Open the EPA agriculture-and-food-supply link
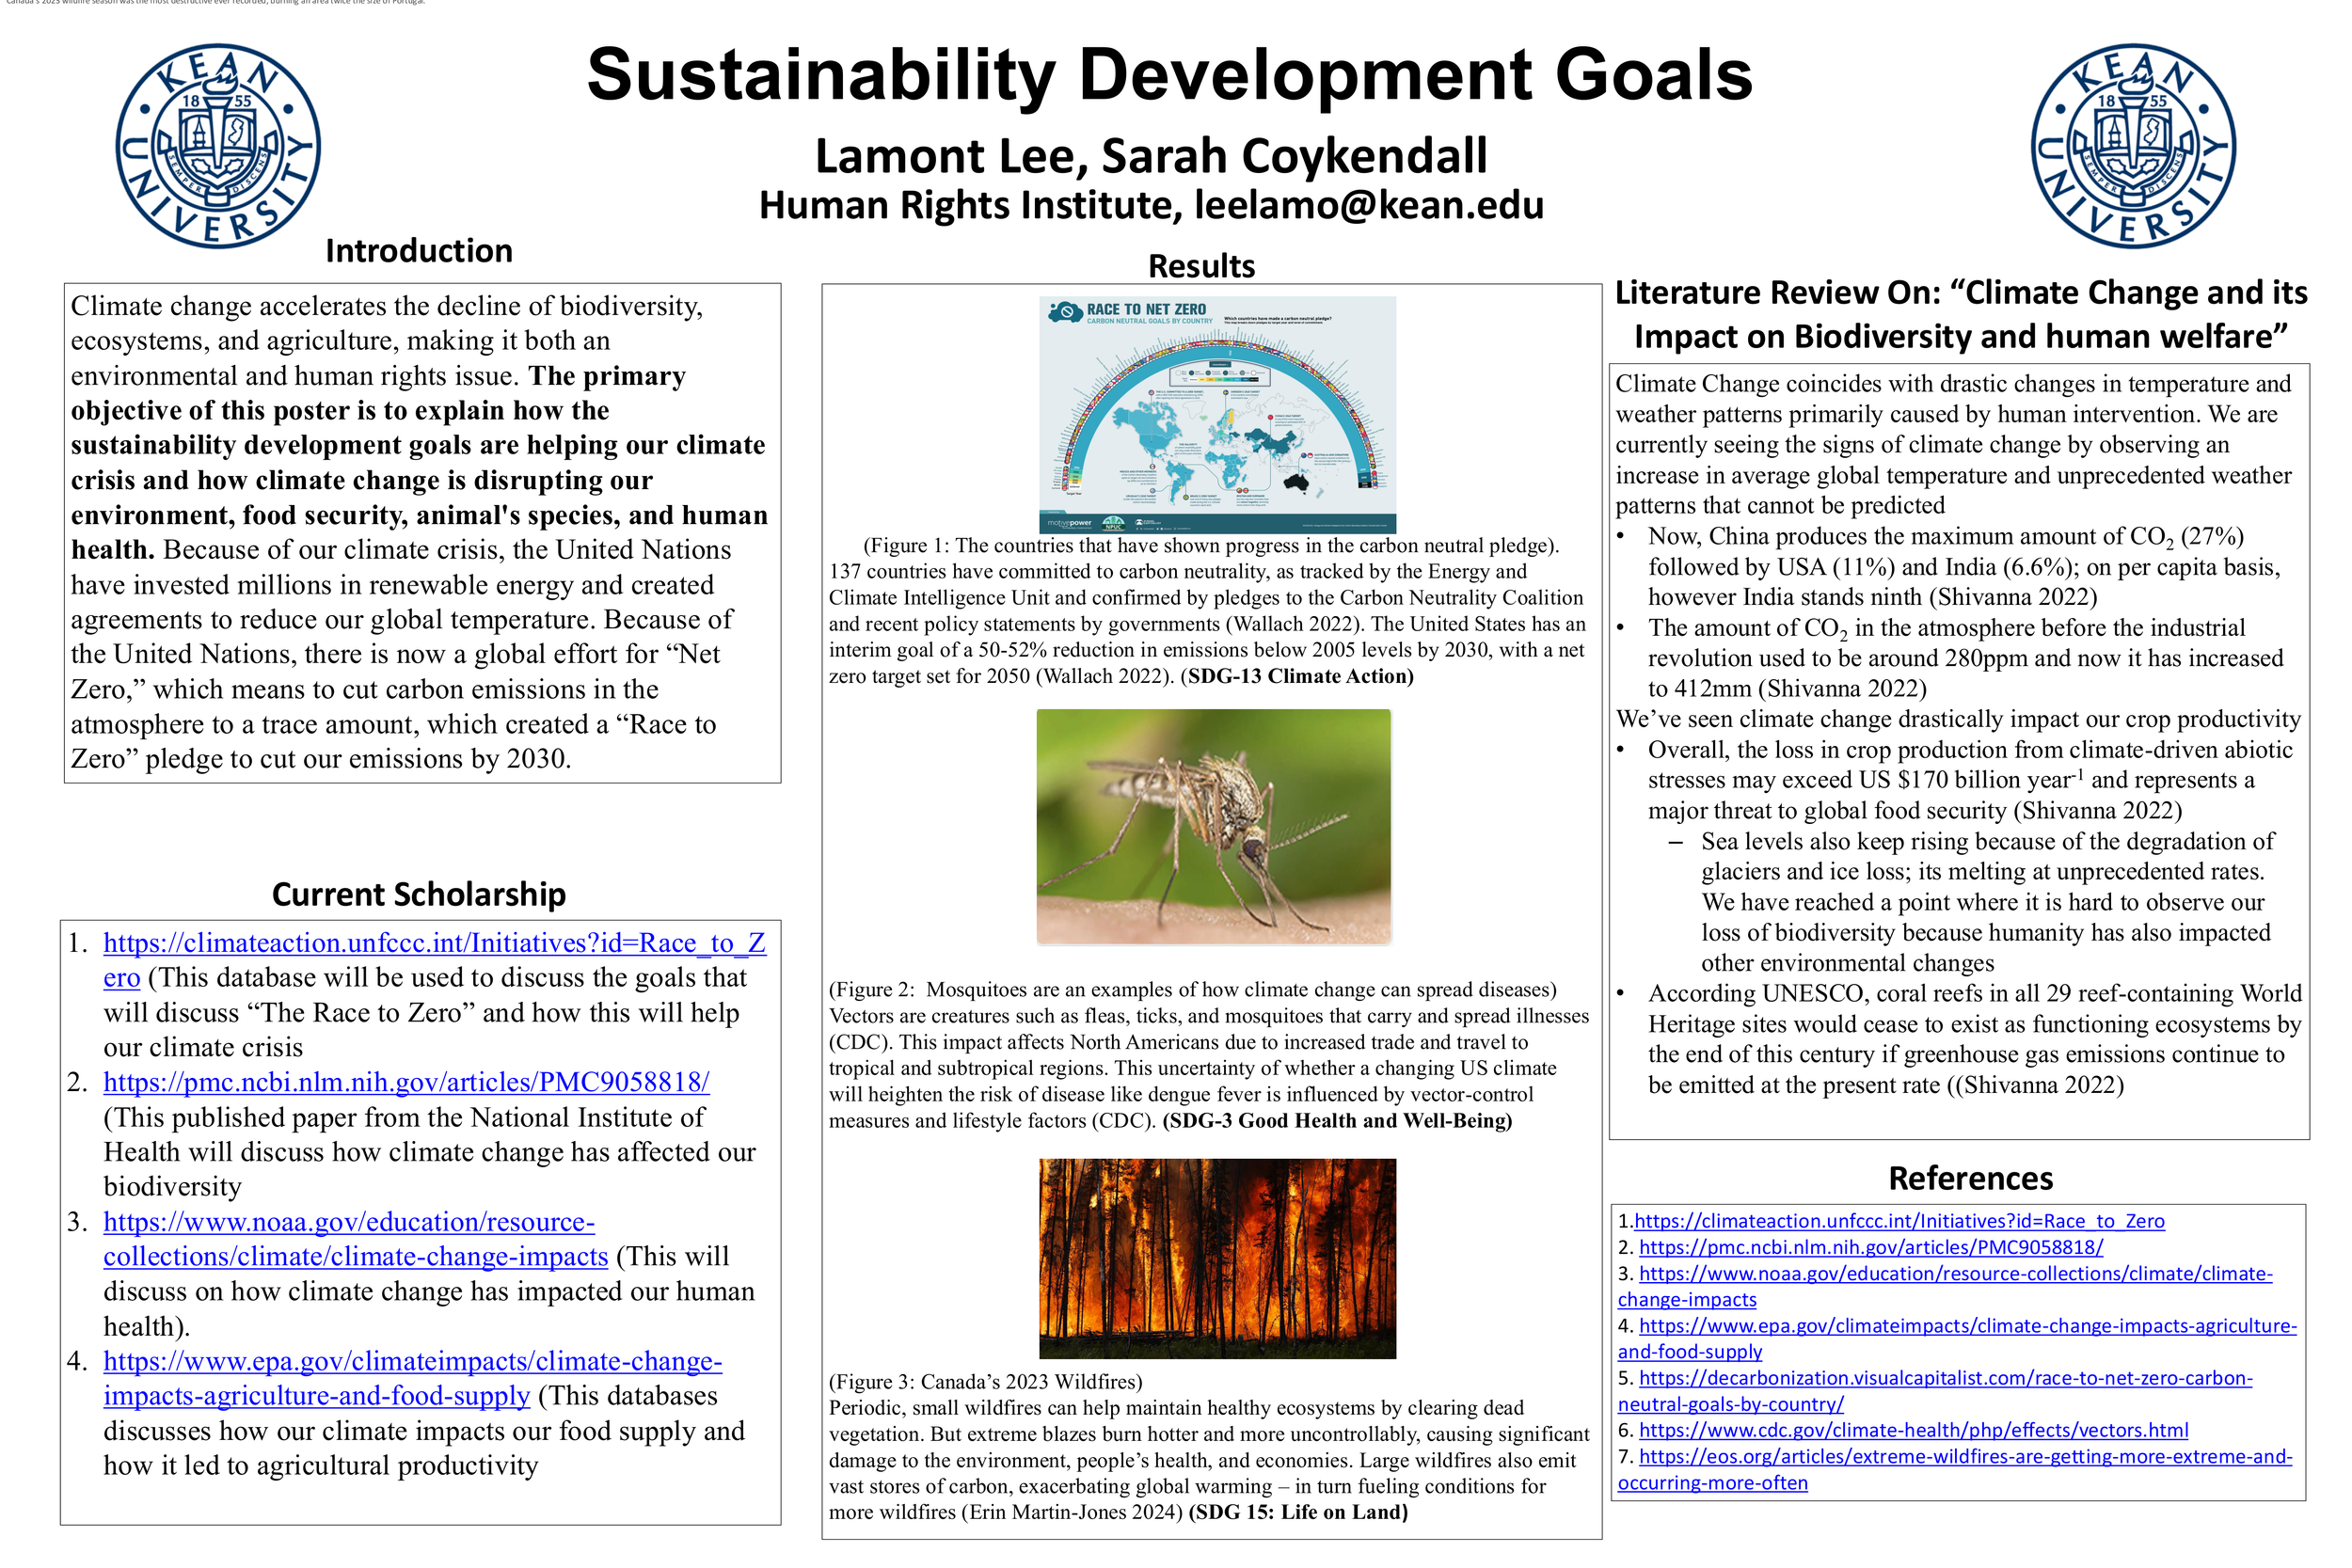 [411, 1361]
